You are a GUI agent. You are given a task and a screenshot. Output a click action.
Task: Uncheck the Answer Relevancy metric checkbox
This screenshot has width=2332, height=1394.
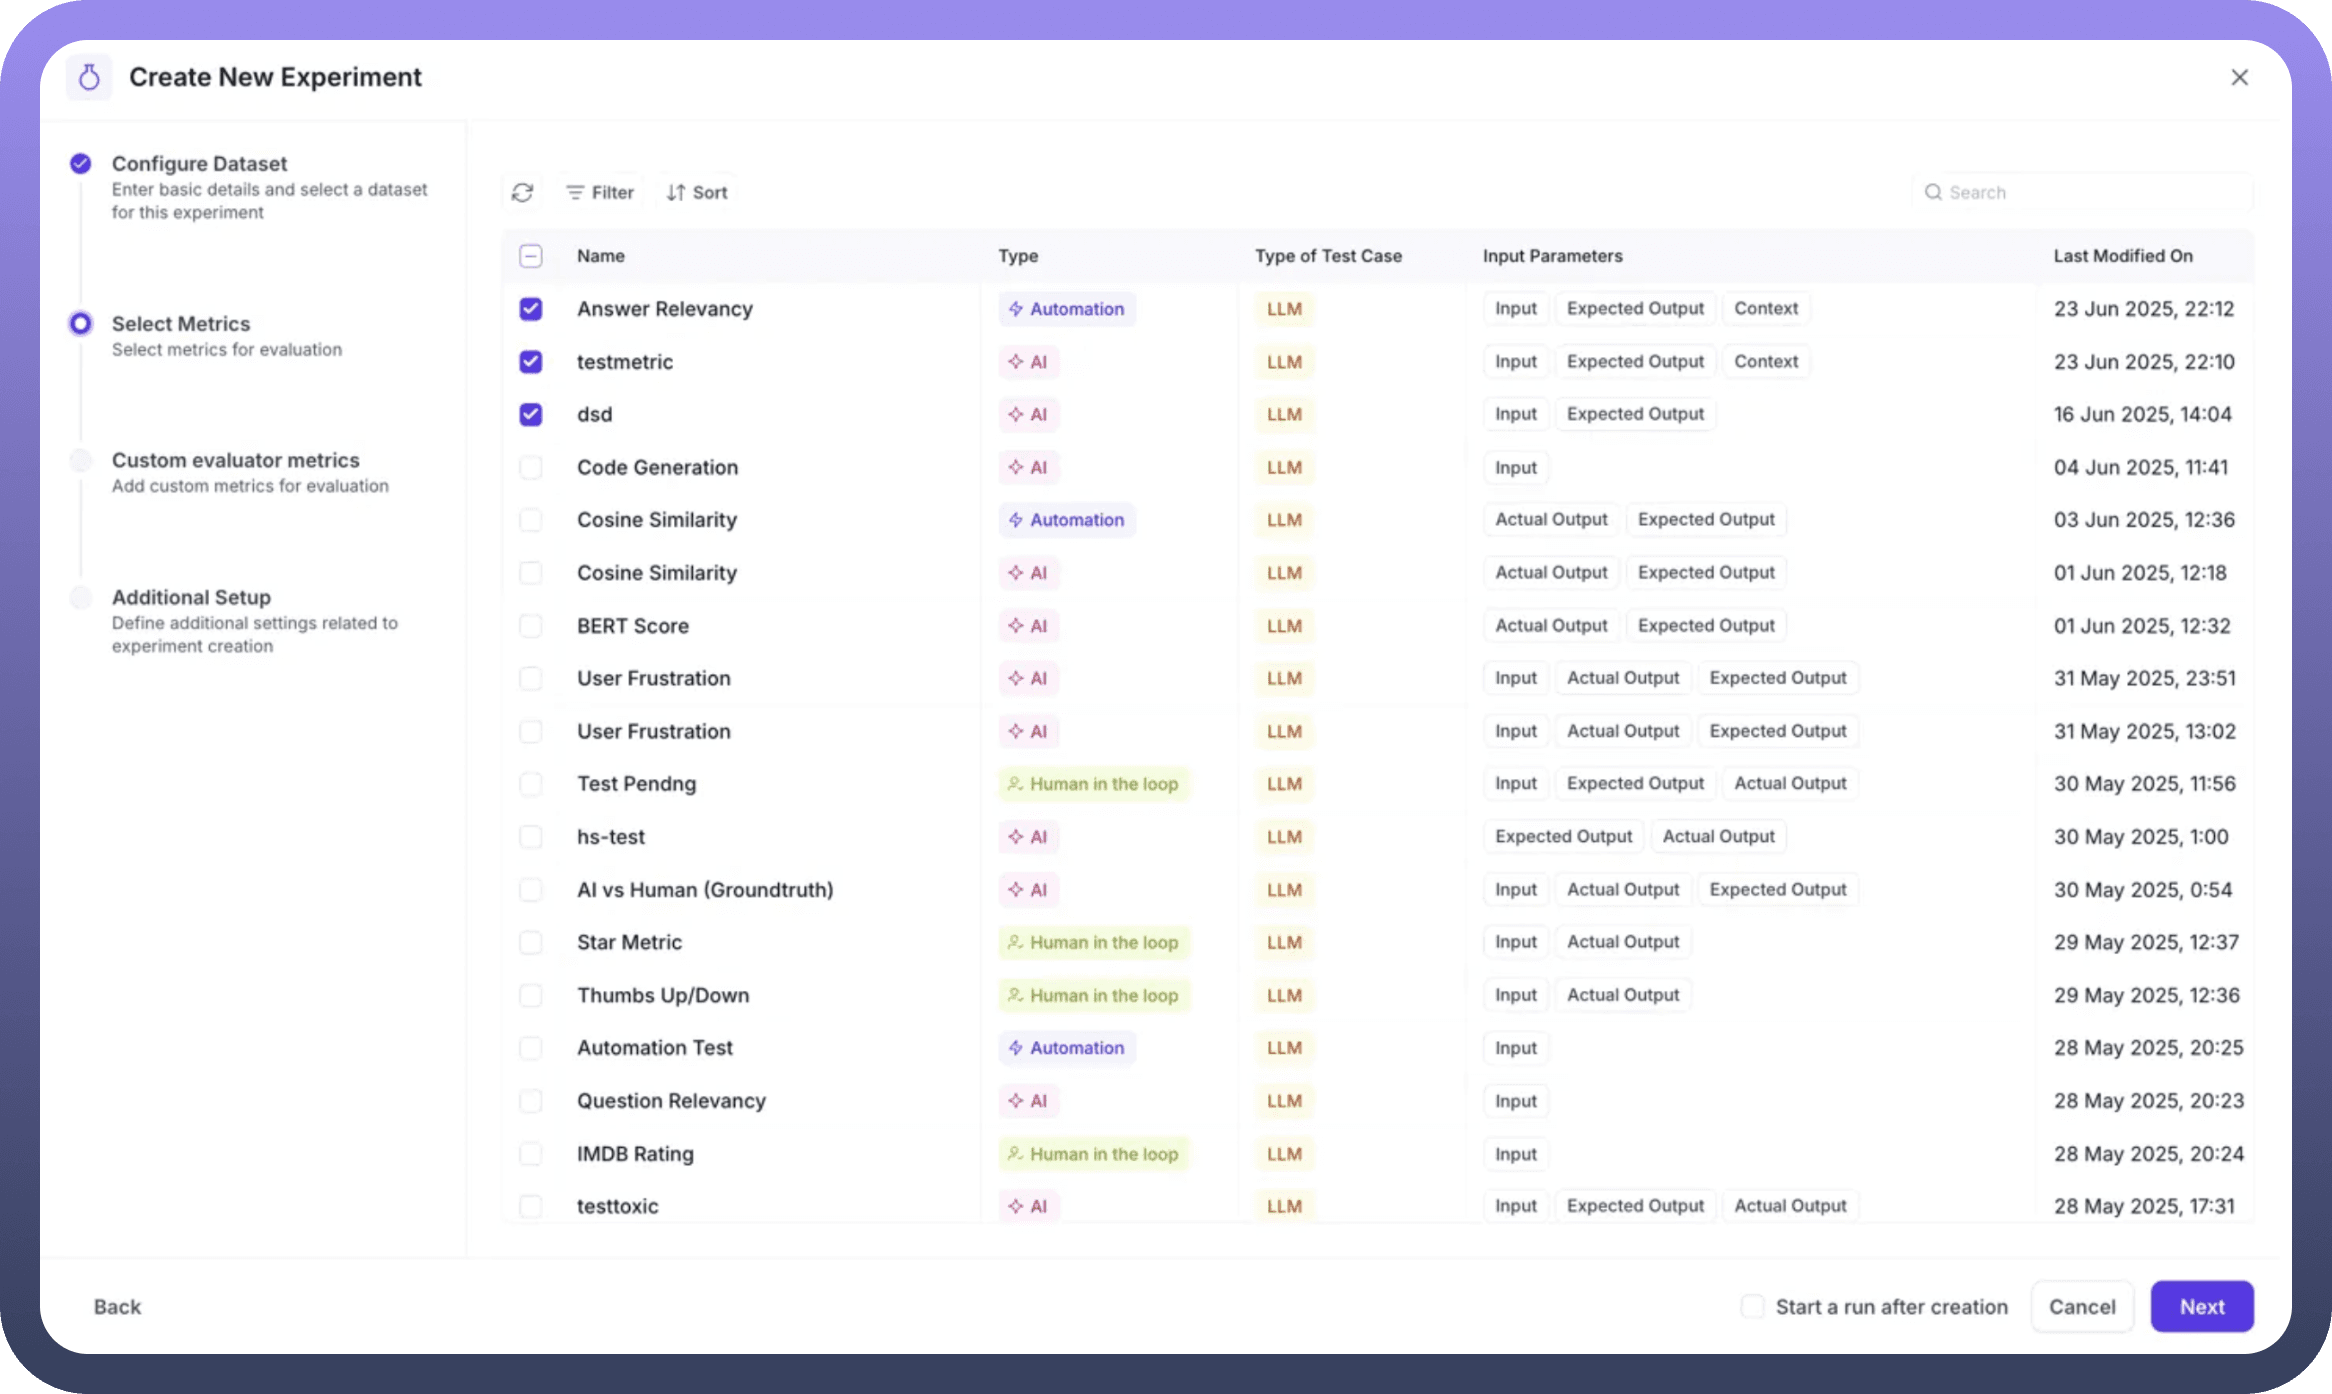pos(531,309)
